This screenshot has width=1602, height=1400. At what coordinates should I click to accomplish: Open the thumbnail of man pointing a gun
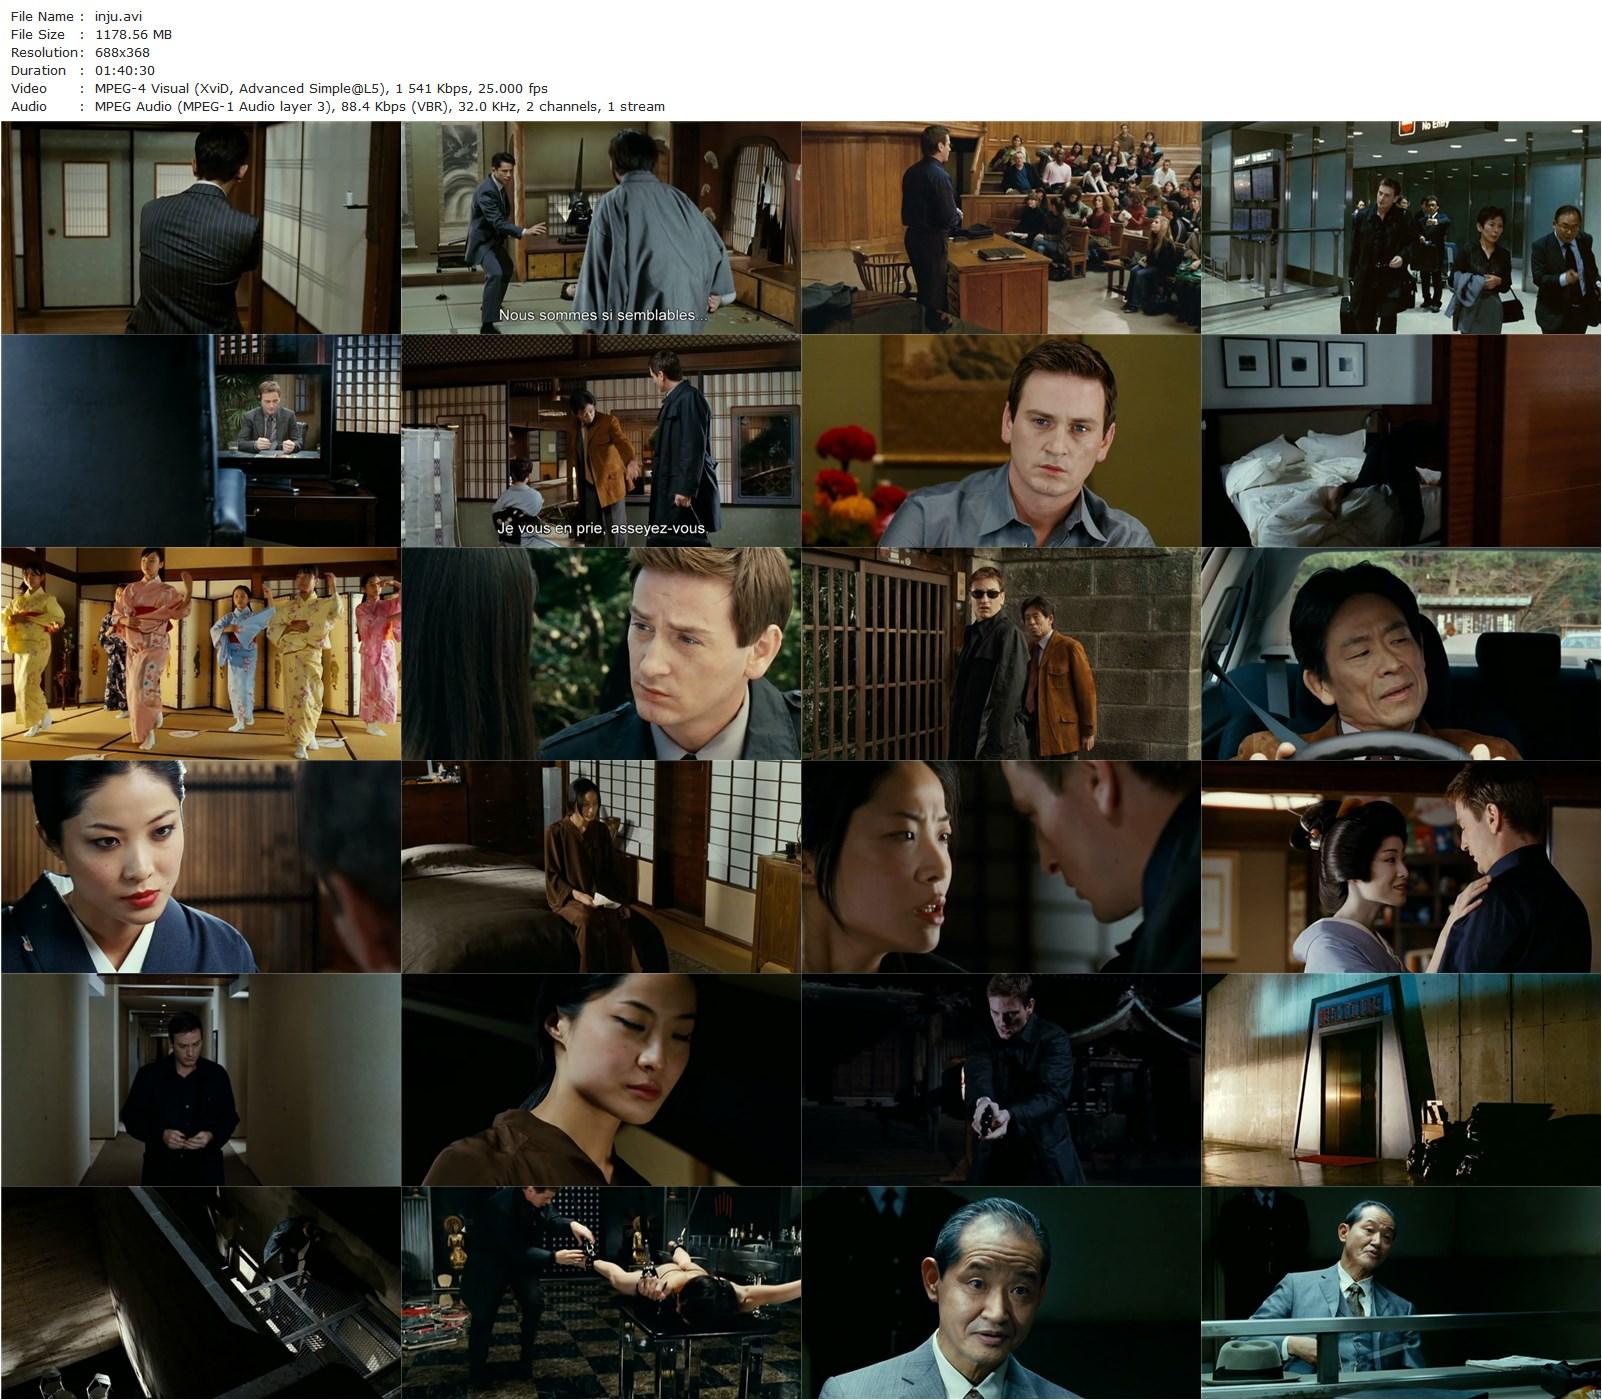click(x=1001, y=1080)
